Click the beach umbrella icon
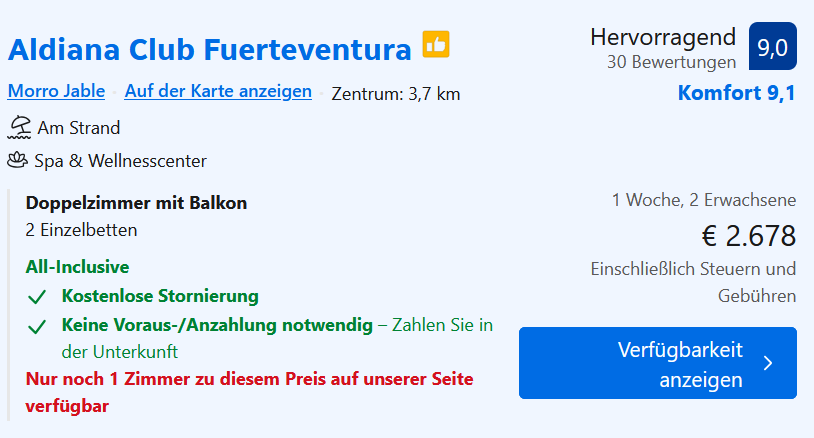The height and width of the screenshot is (438, 814). [19, 127]
